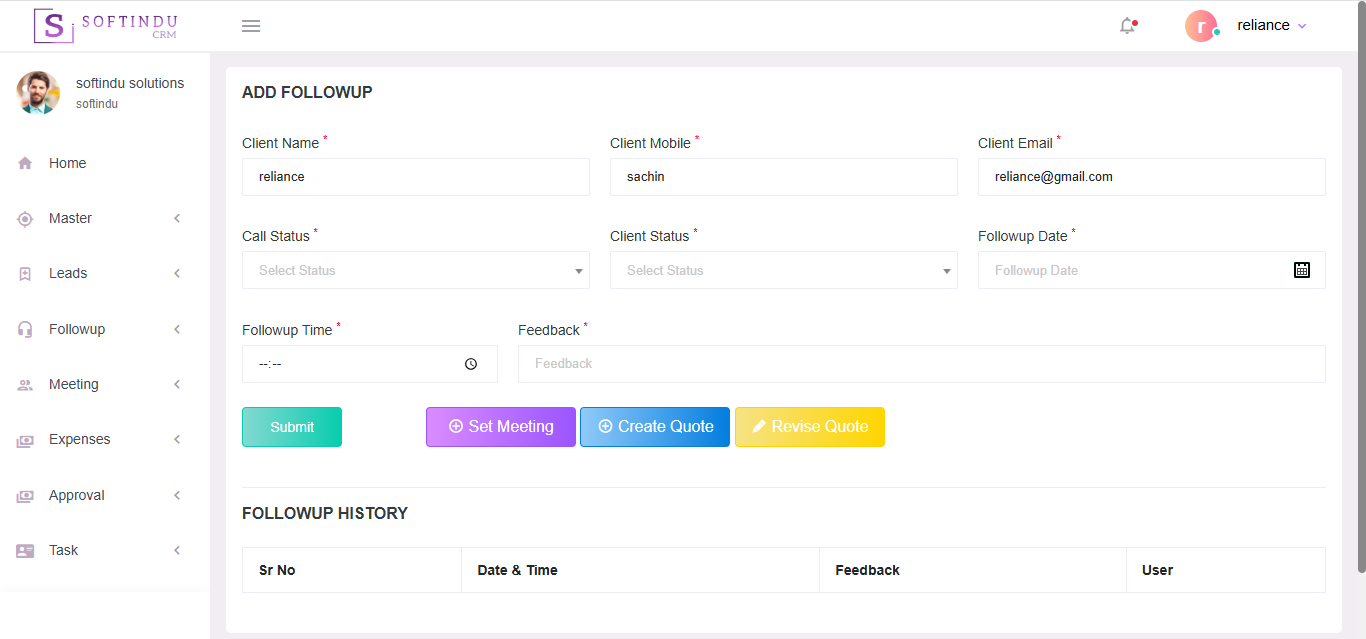
Task: Toggle the sidebar with the hamburger icon
Action: point(250,25)
